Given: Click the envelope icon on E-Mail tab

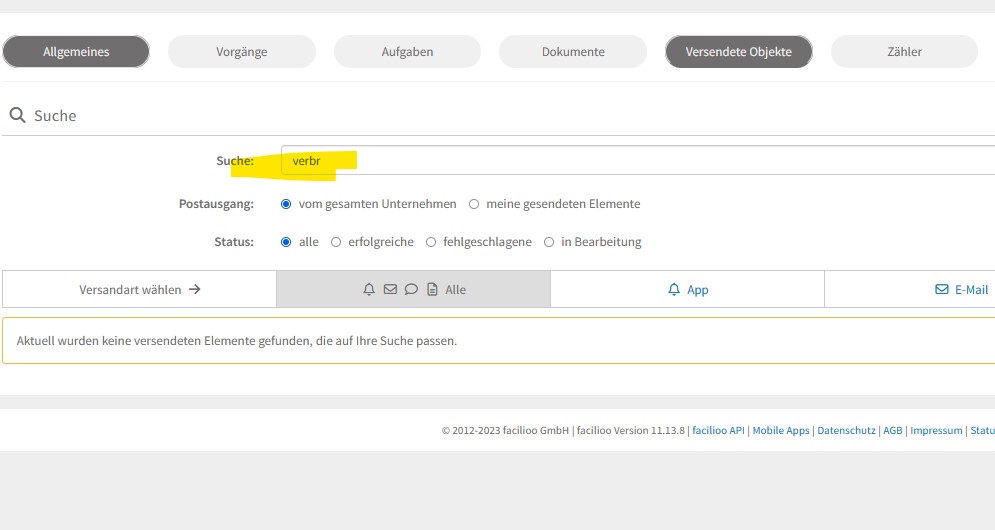Looking at the screenshot, I should (941, 289).
